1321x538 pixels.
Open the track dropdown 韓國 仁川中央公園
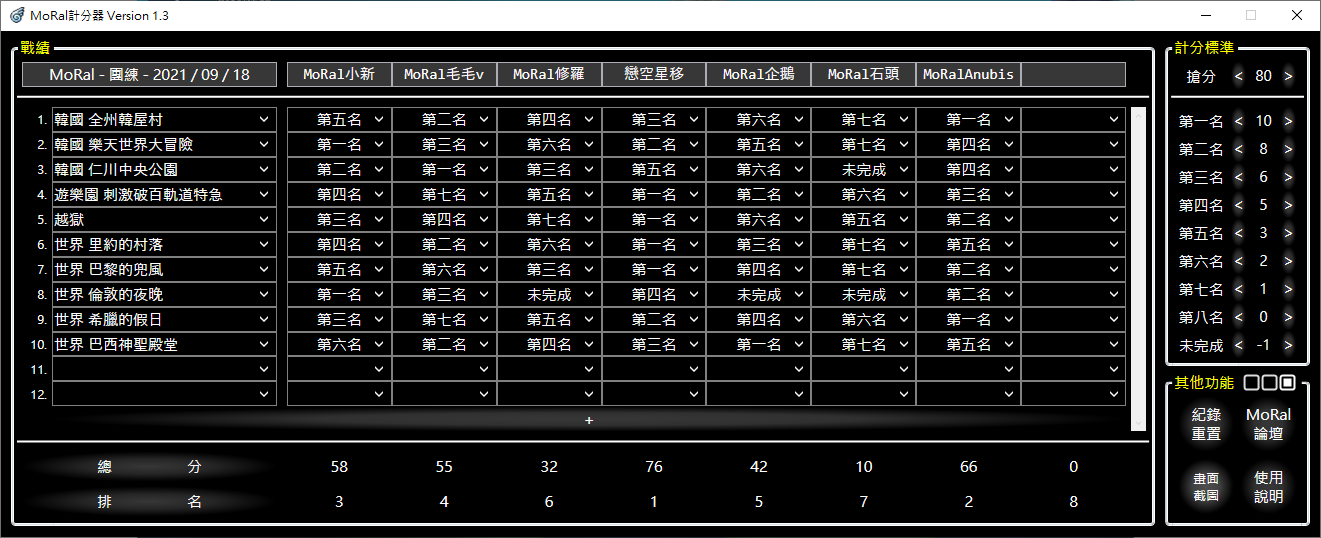164,169
